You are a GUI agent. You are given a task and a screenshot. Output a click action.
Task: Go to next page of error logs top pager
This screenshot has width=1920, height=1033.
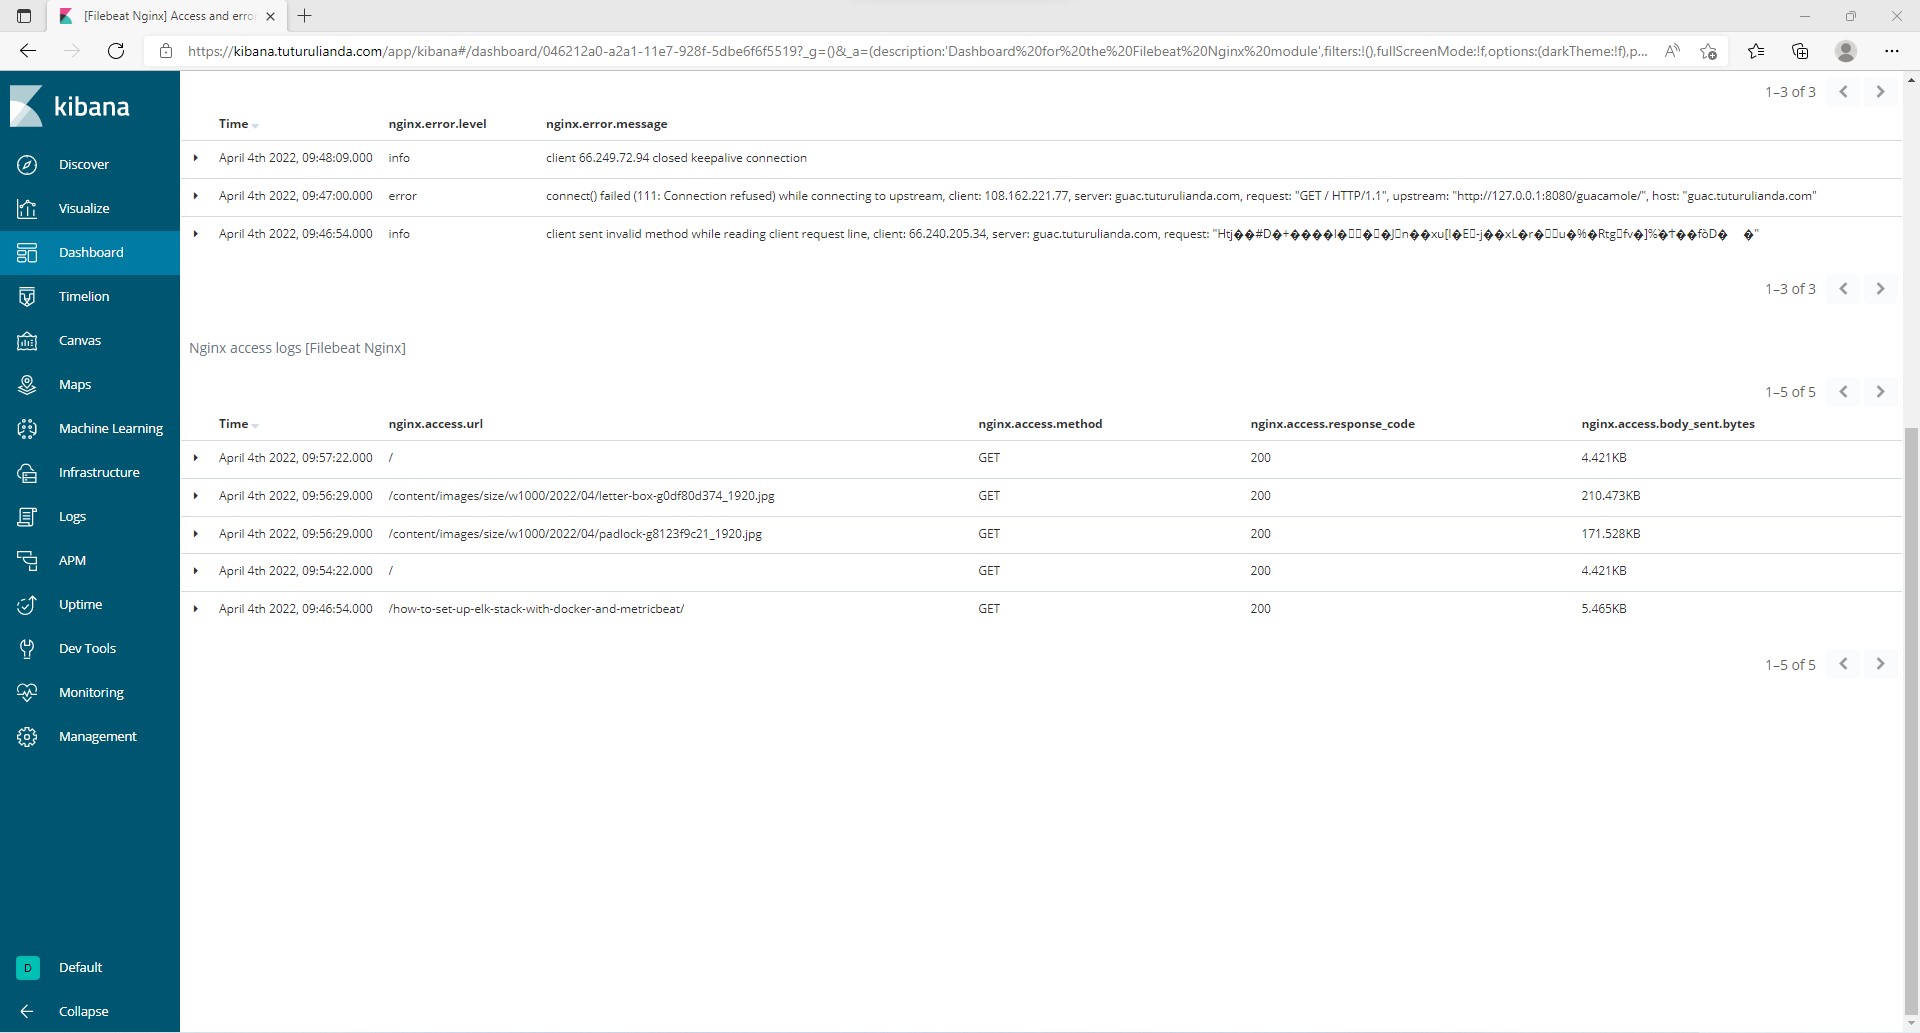pyautogui.click(x=1880, y=92)
